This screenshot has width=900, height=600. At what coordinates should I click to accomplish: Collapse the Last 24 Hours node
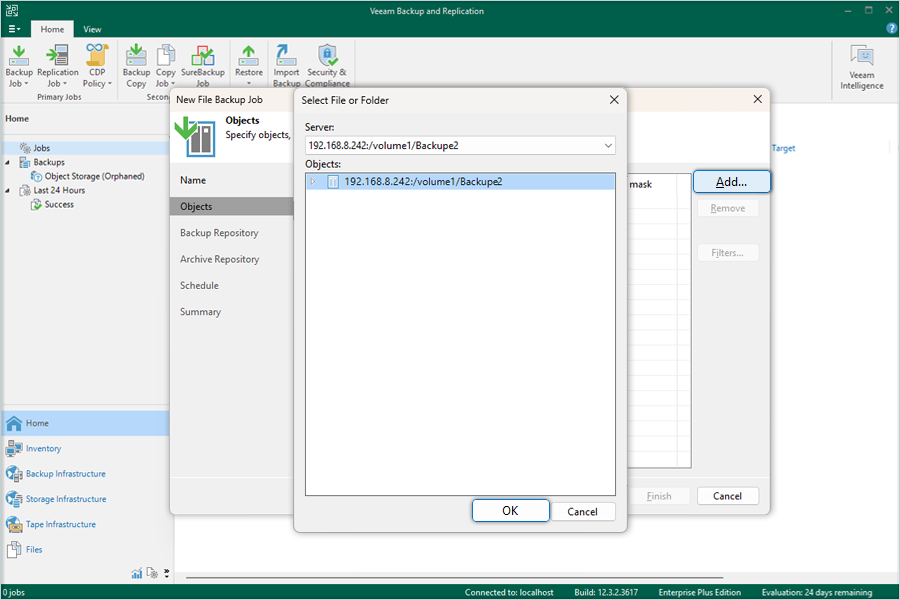tap(7, 191)
